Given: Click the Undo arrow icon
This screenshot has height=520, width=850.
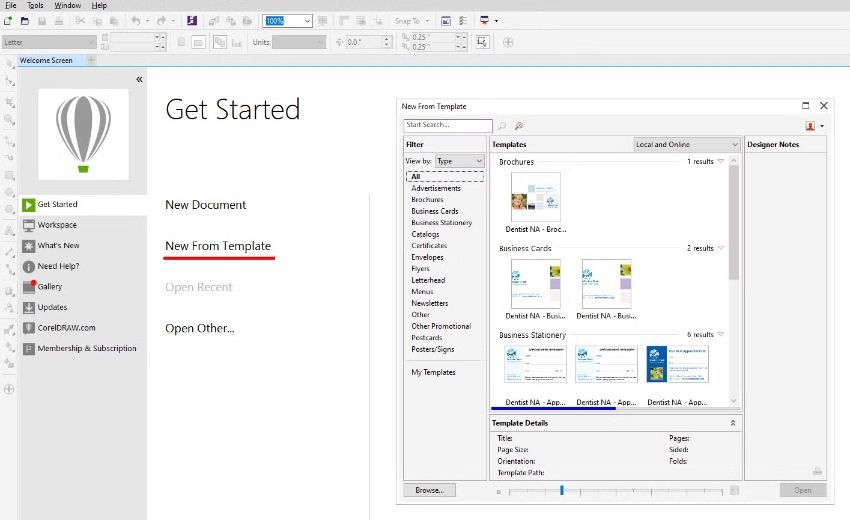Looking at the screenshot, I should coord(136,21).
